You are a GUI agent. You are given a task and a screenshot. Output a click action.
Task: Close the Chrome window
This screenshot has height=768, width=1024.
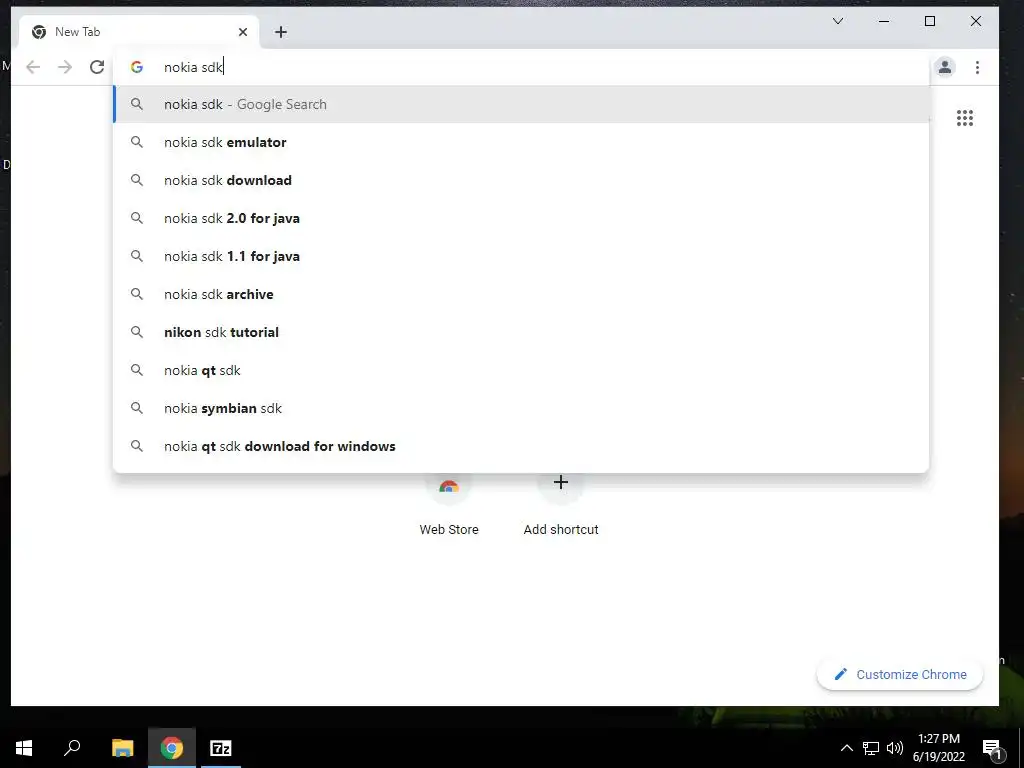click(976, 21)
